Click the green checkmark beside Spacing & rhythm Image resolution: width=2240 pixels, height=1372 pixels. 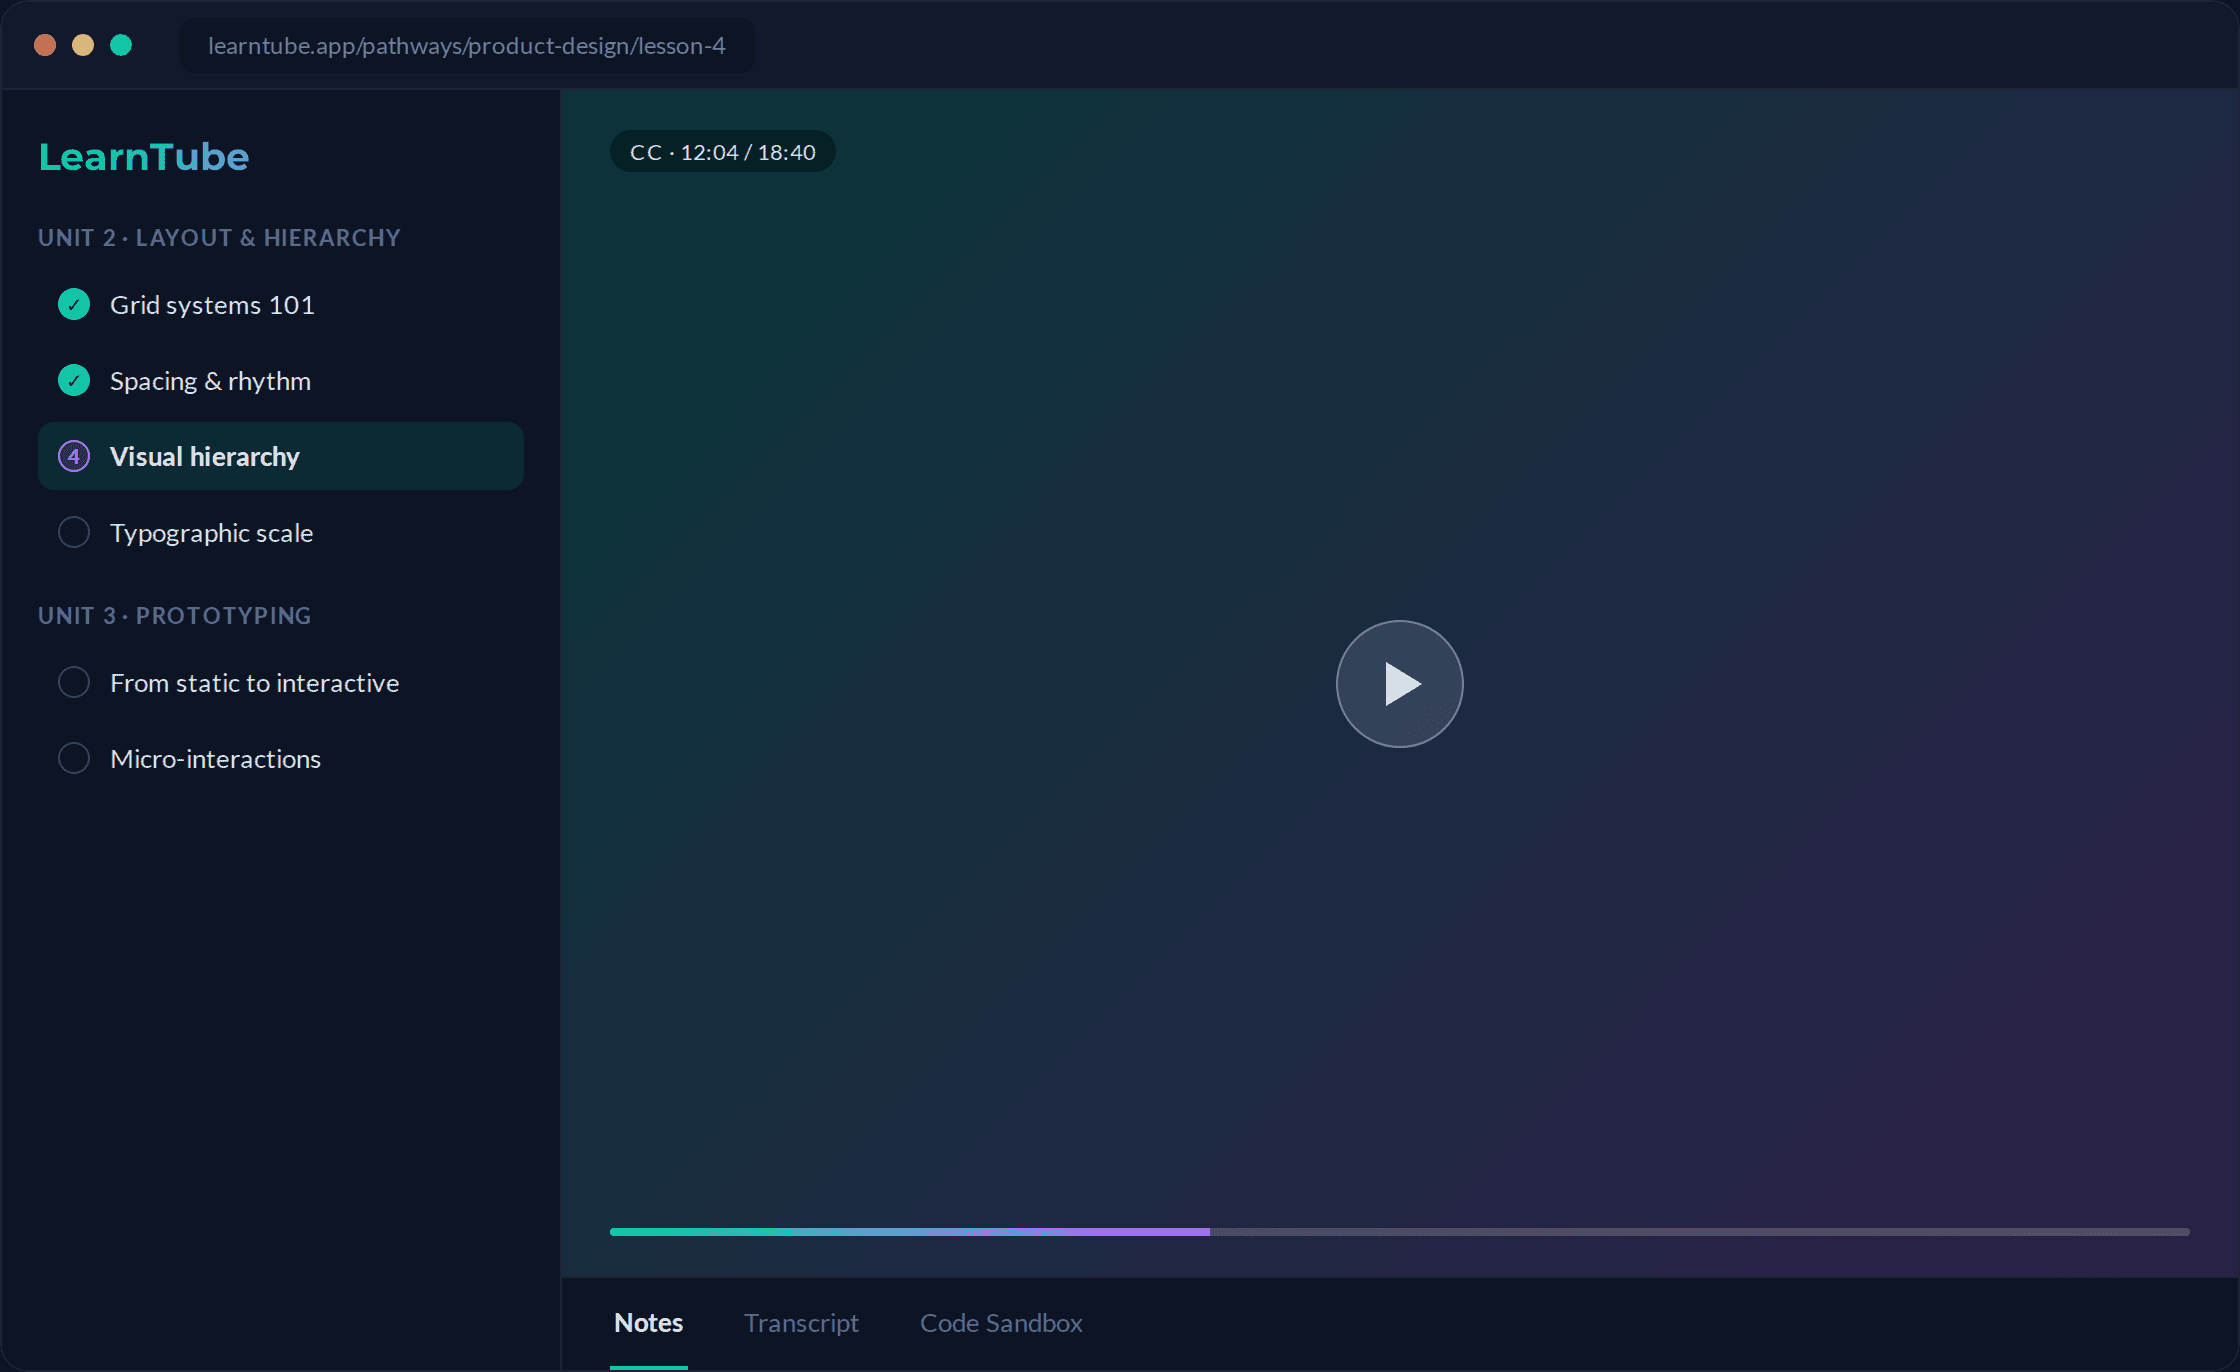(x=74, y=380)
